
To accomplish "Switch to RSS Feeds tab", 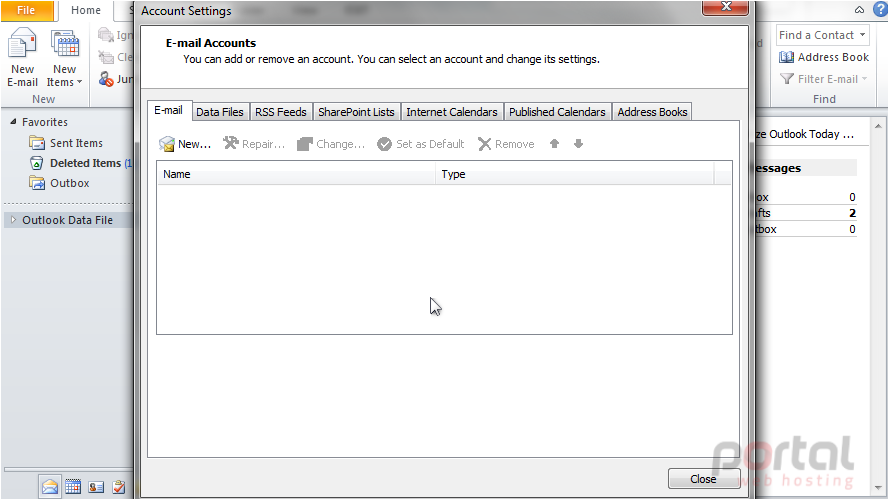I will (281, 112).
